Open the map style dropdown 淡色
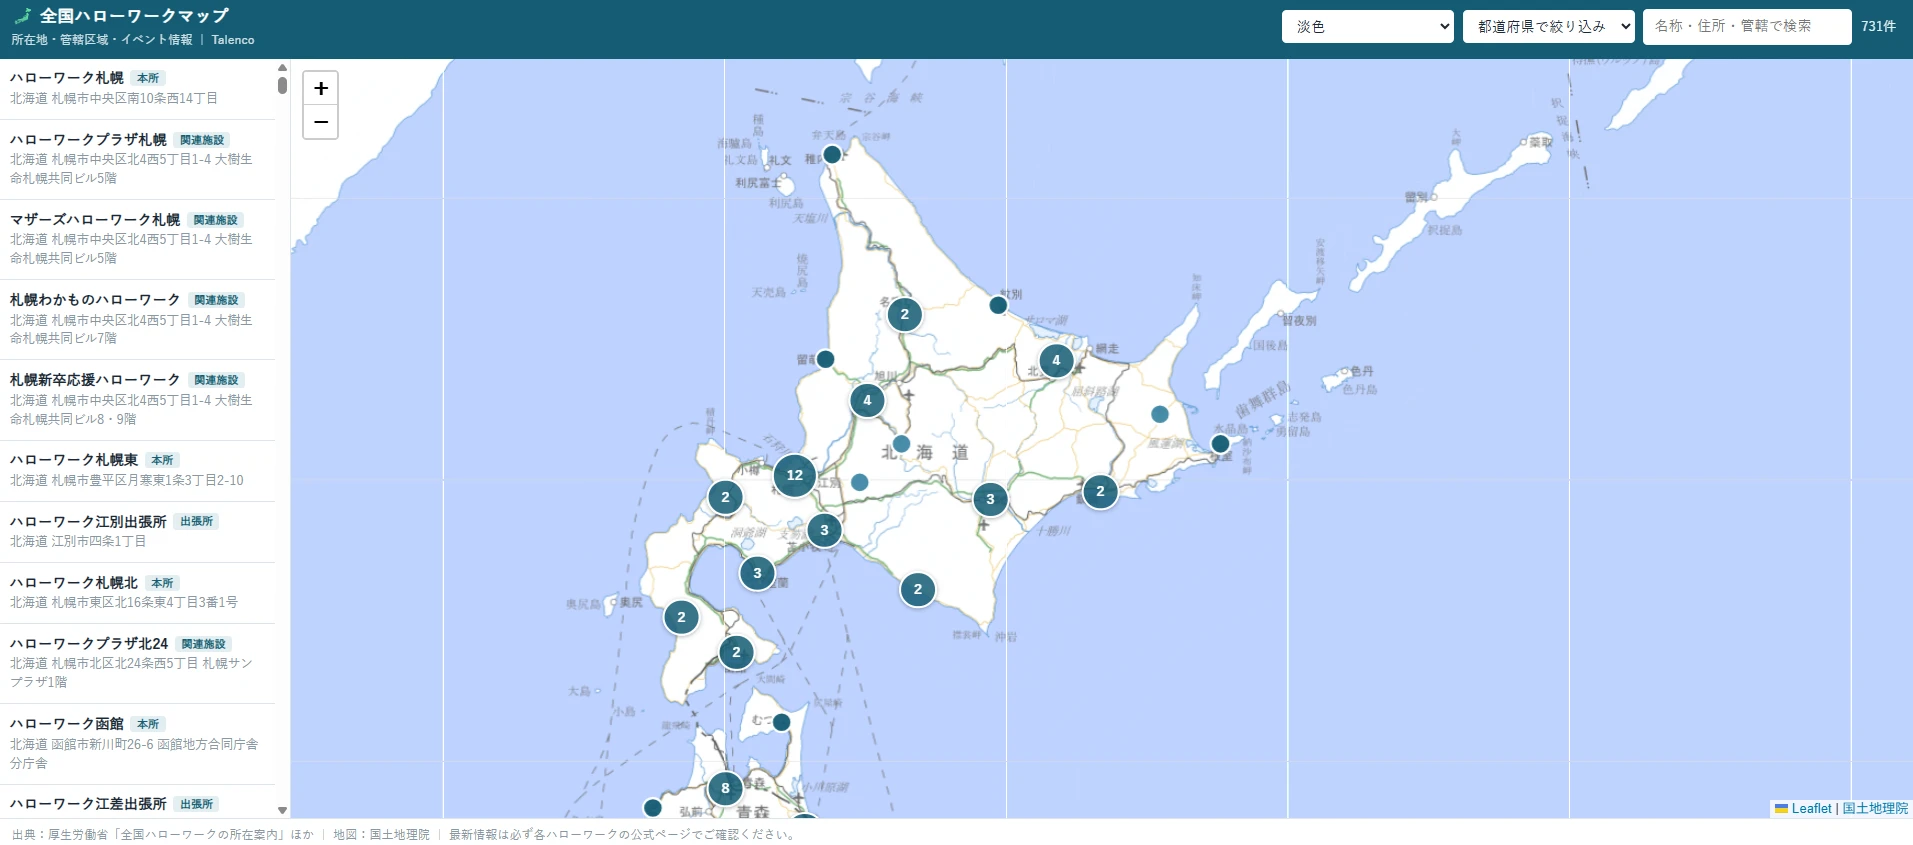Image resolution: width=1913 pixels, height=845 pixels. click(1367, 26)
